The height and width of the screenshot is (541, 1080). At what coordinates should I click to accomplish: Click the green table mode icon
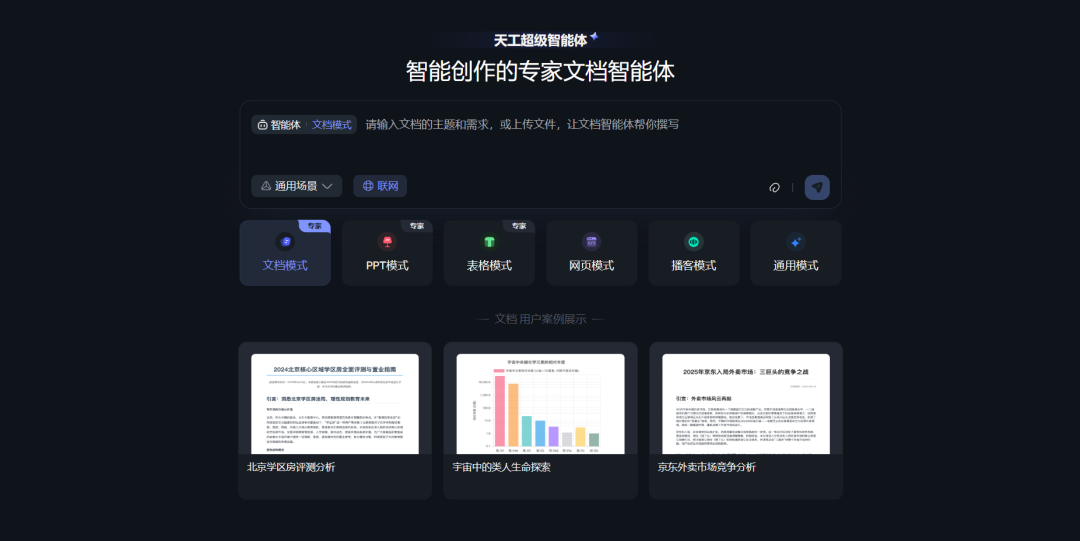(x=489, y=241)
